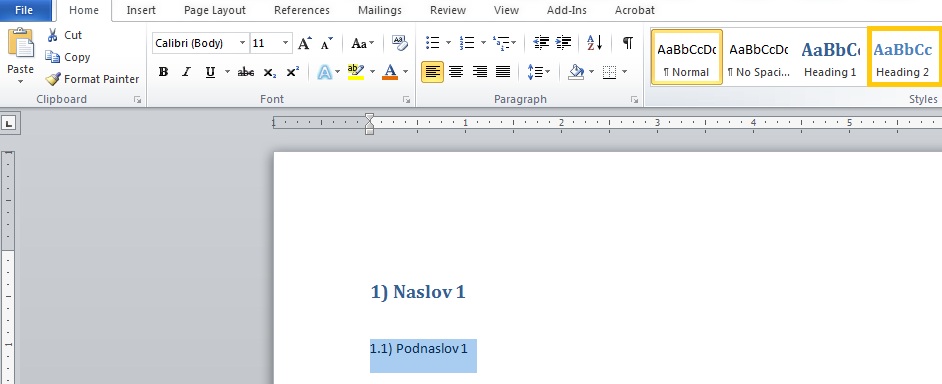
Task: Switch to the Page Layout tab
Action: [x=214, y=10]
